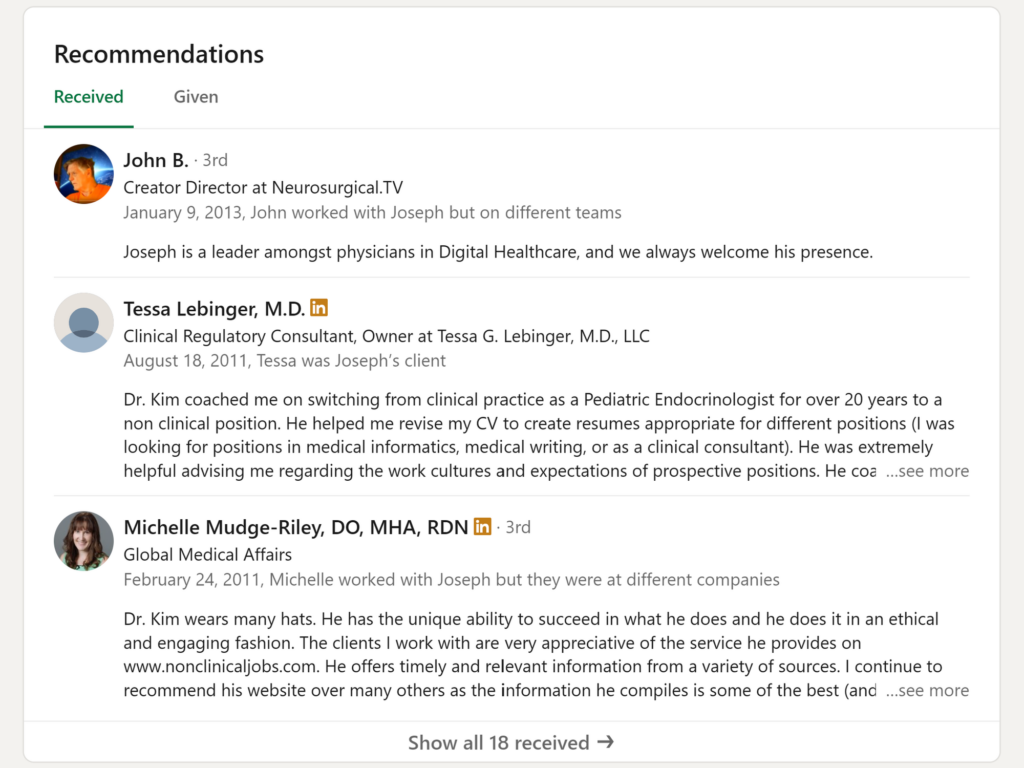
Task: Select the Received tab
Action: 88,96
